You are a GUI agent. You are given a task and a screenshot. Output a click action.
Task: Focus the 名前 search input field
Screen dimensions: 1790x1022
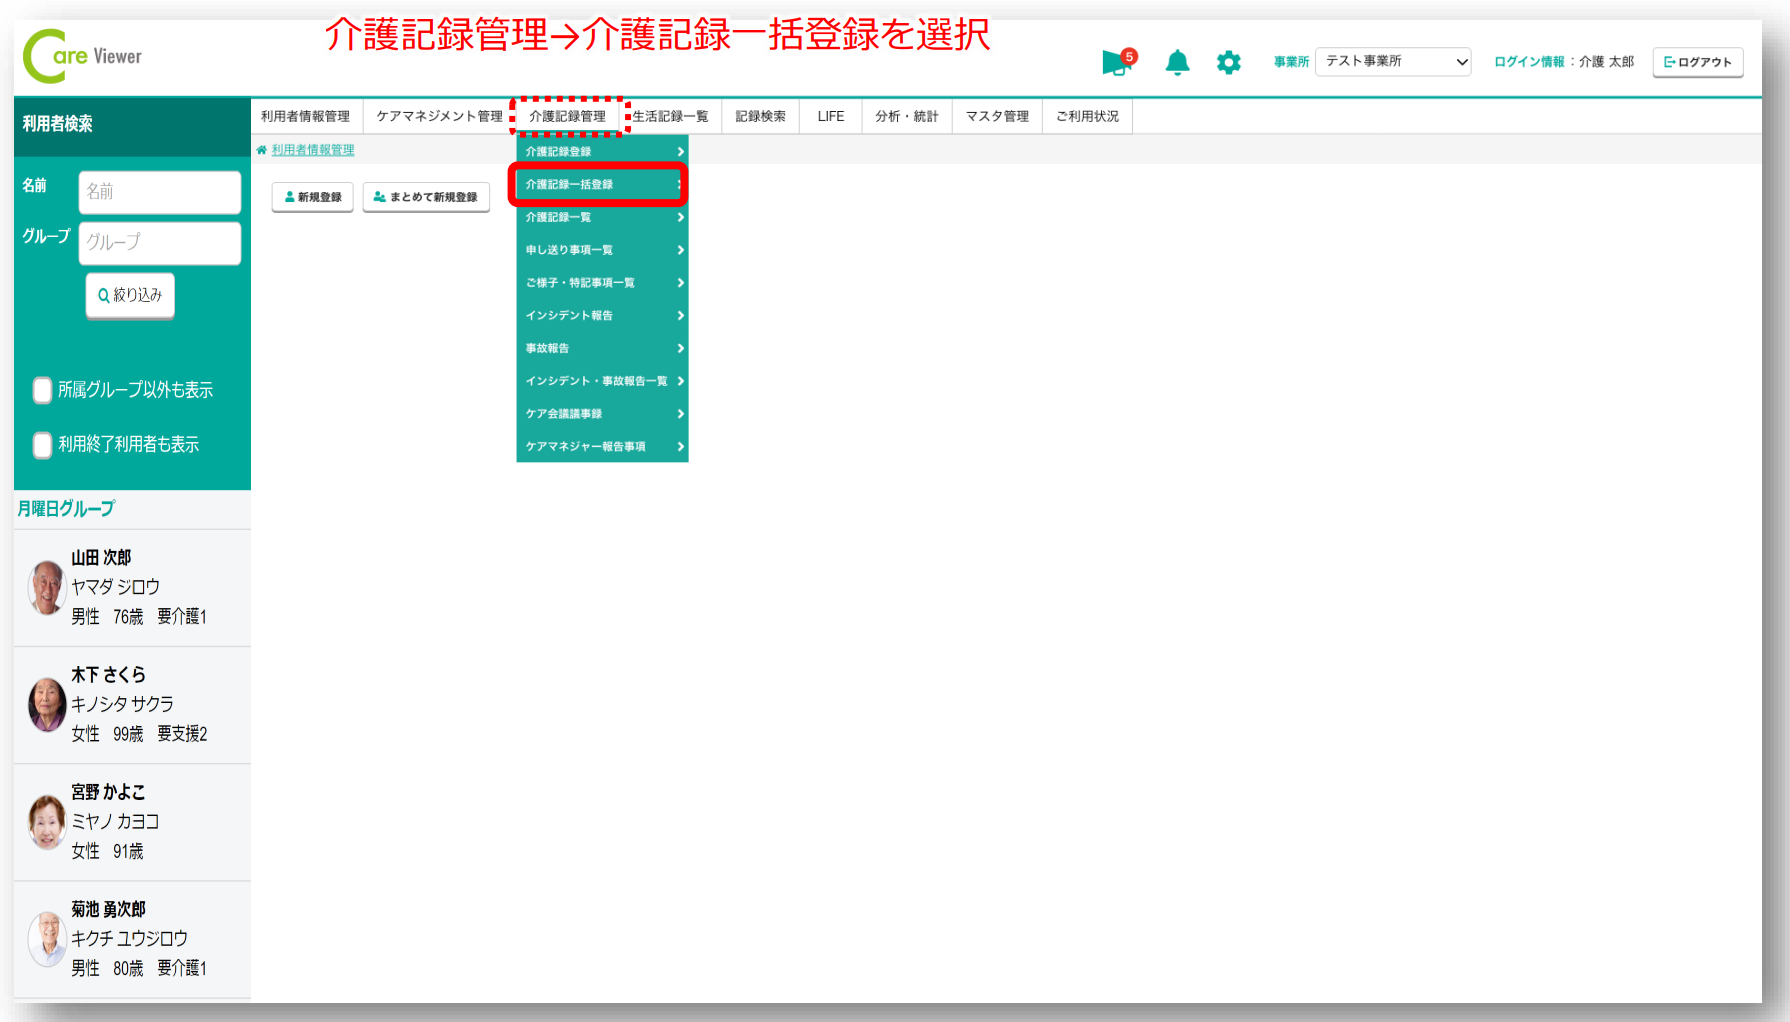pos(159,192)
